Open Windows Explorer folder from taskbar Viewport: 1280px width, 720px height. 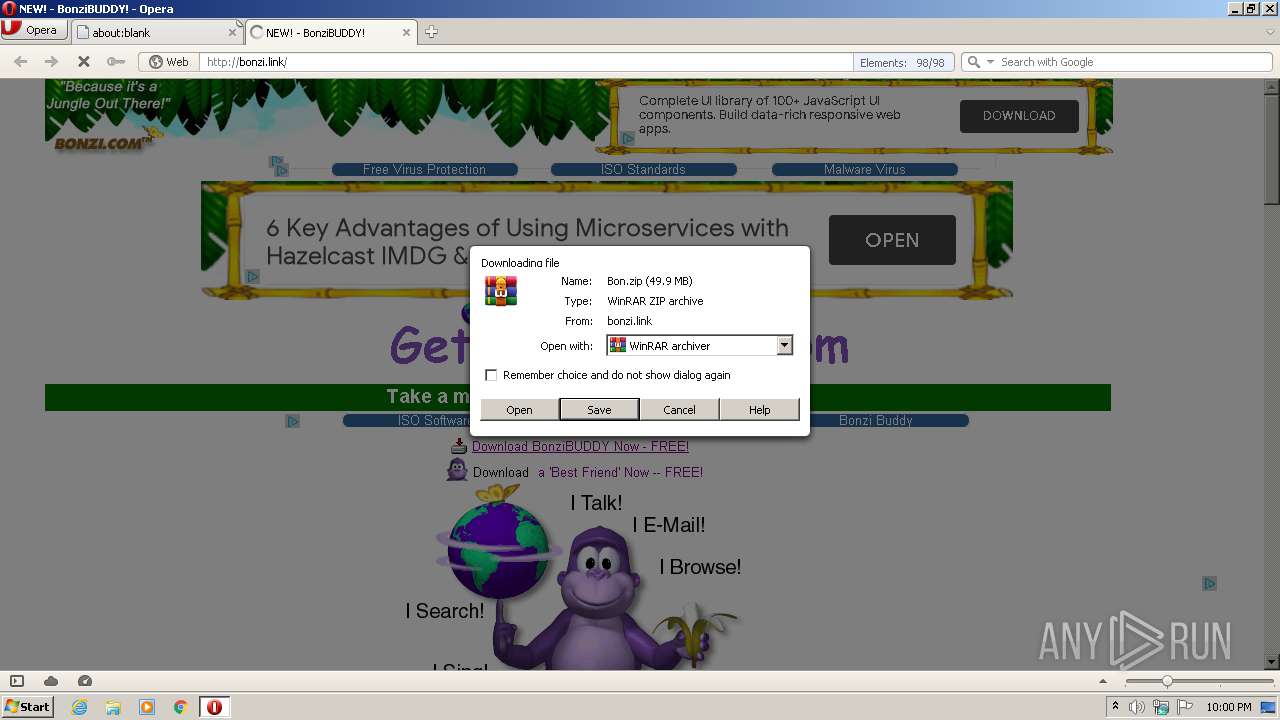[113, 707]
